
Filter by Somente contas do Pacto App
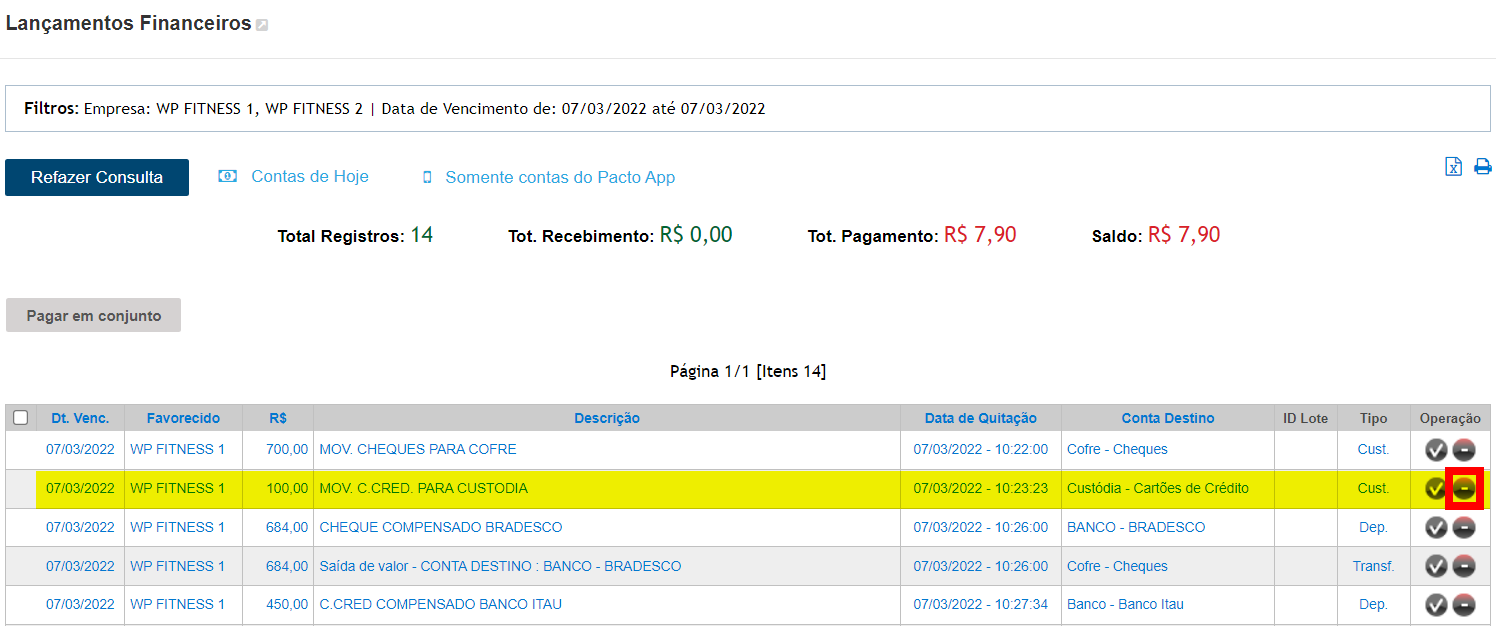coord(559,178)
